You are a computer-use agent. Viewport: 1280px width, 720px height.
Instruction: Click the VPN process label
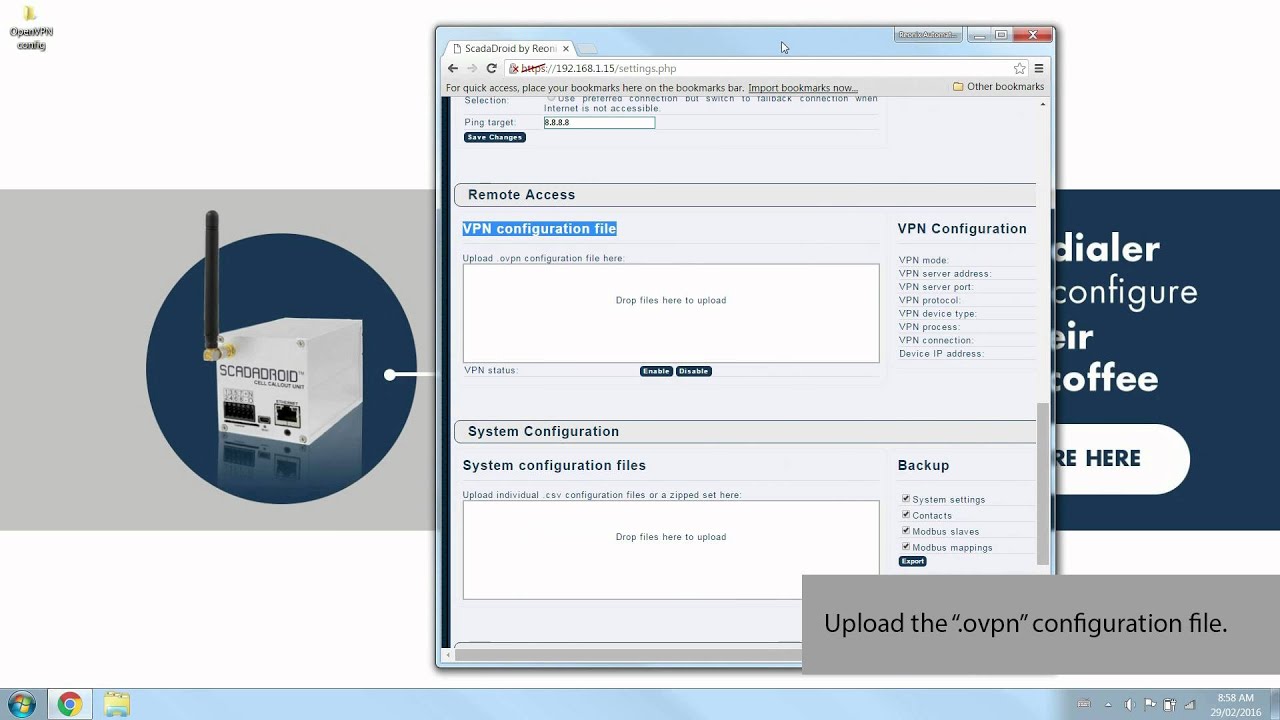click(930, 327)
